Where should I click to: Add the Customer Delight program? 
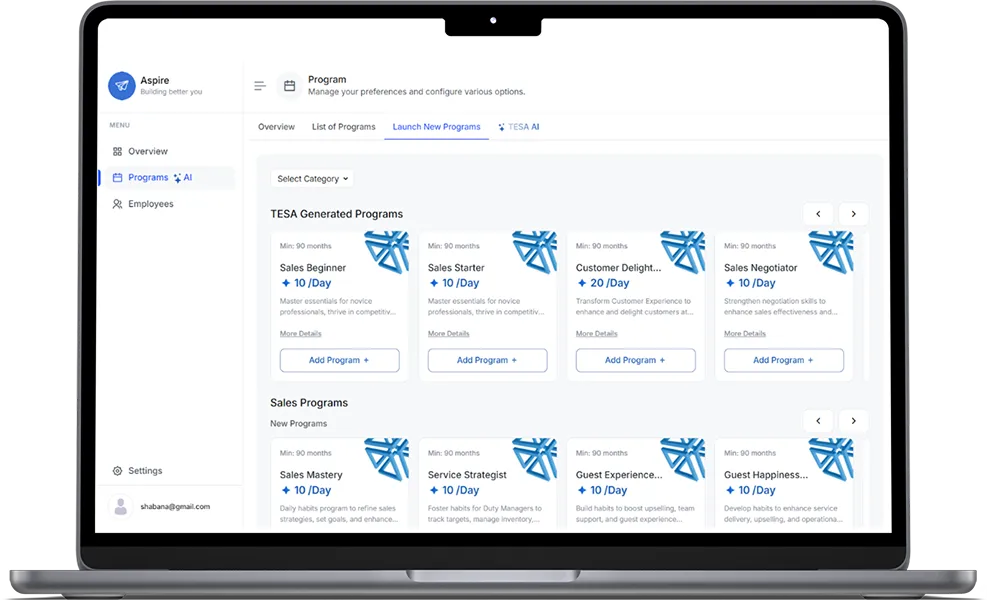[636, 361]
